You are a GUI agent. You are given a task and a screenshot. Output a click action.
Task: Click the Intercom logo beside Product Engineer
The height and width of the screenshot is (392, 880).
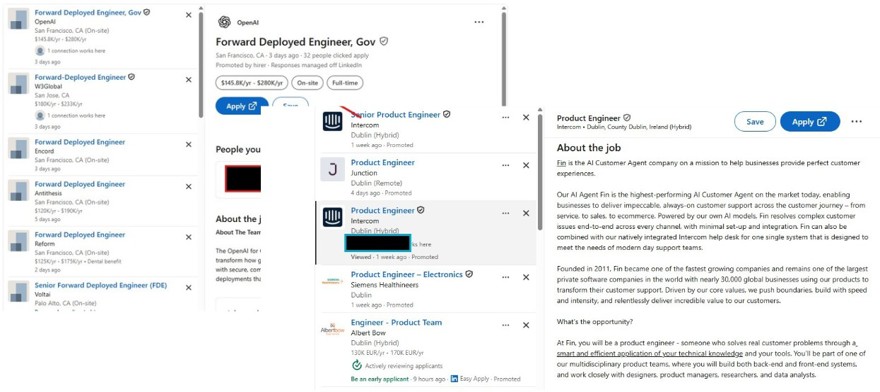pos(332,217)
